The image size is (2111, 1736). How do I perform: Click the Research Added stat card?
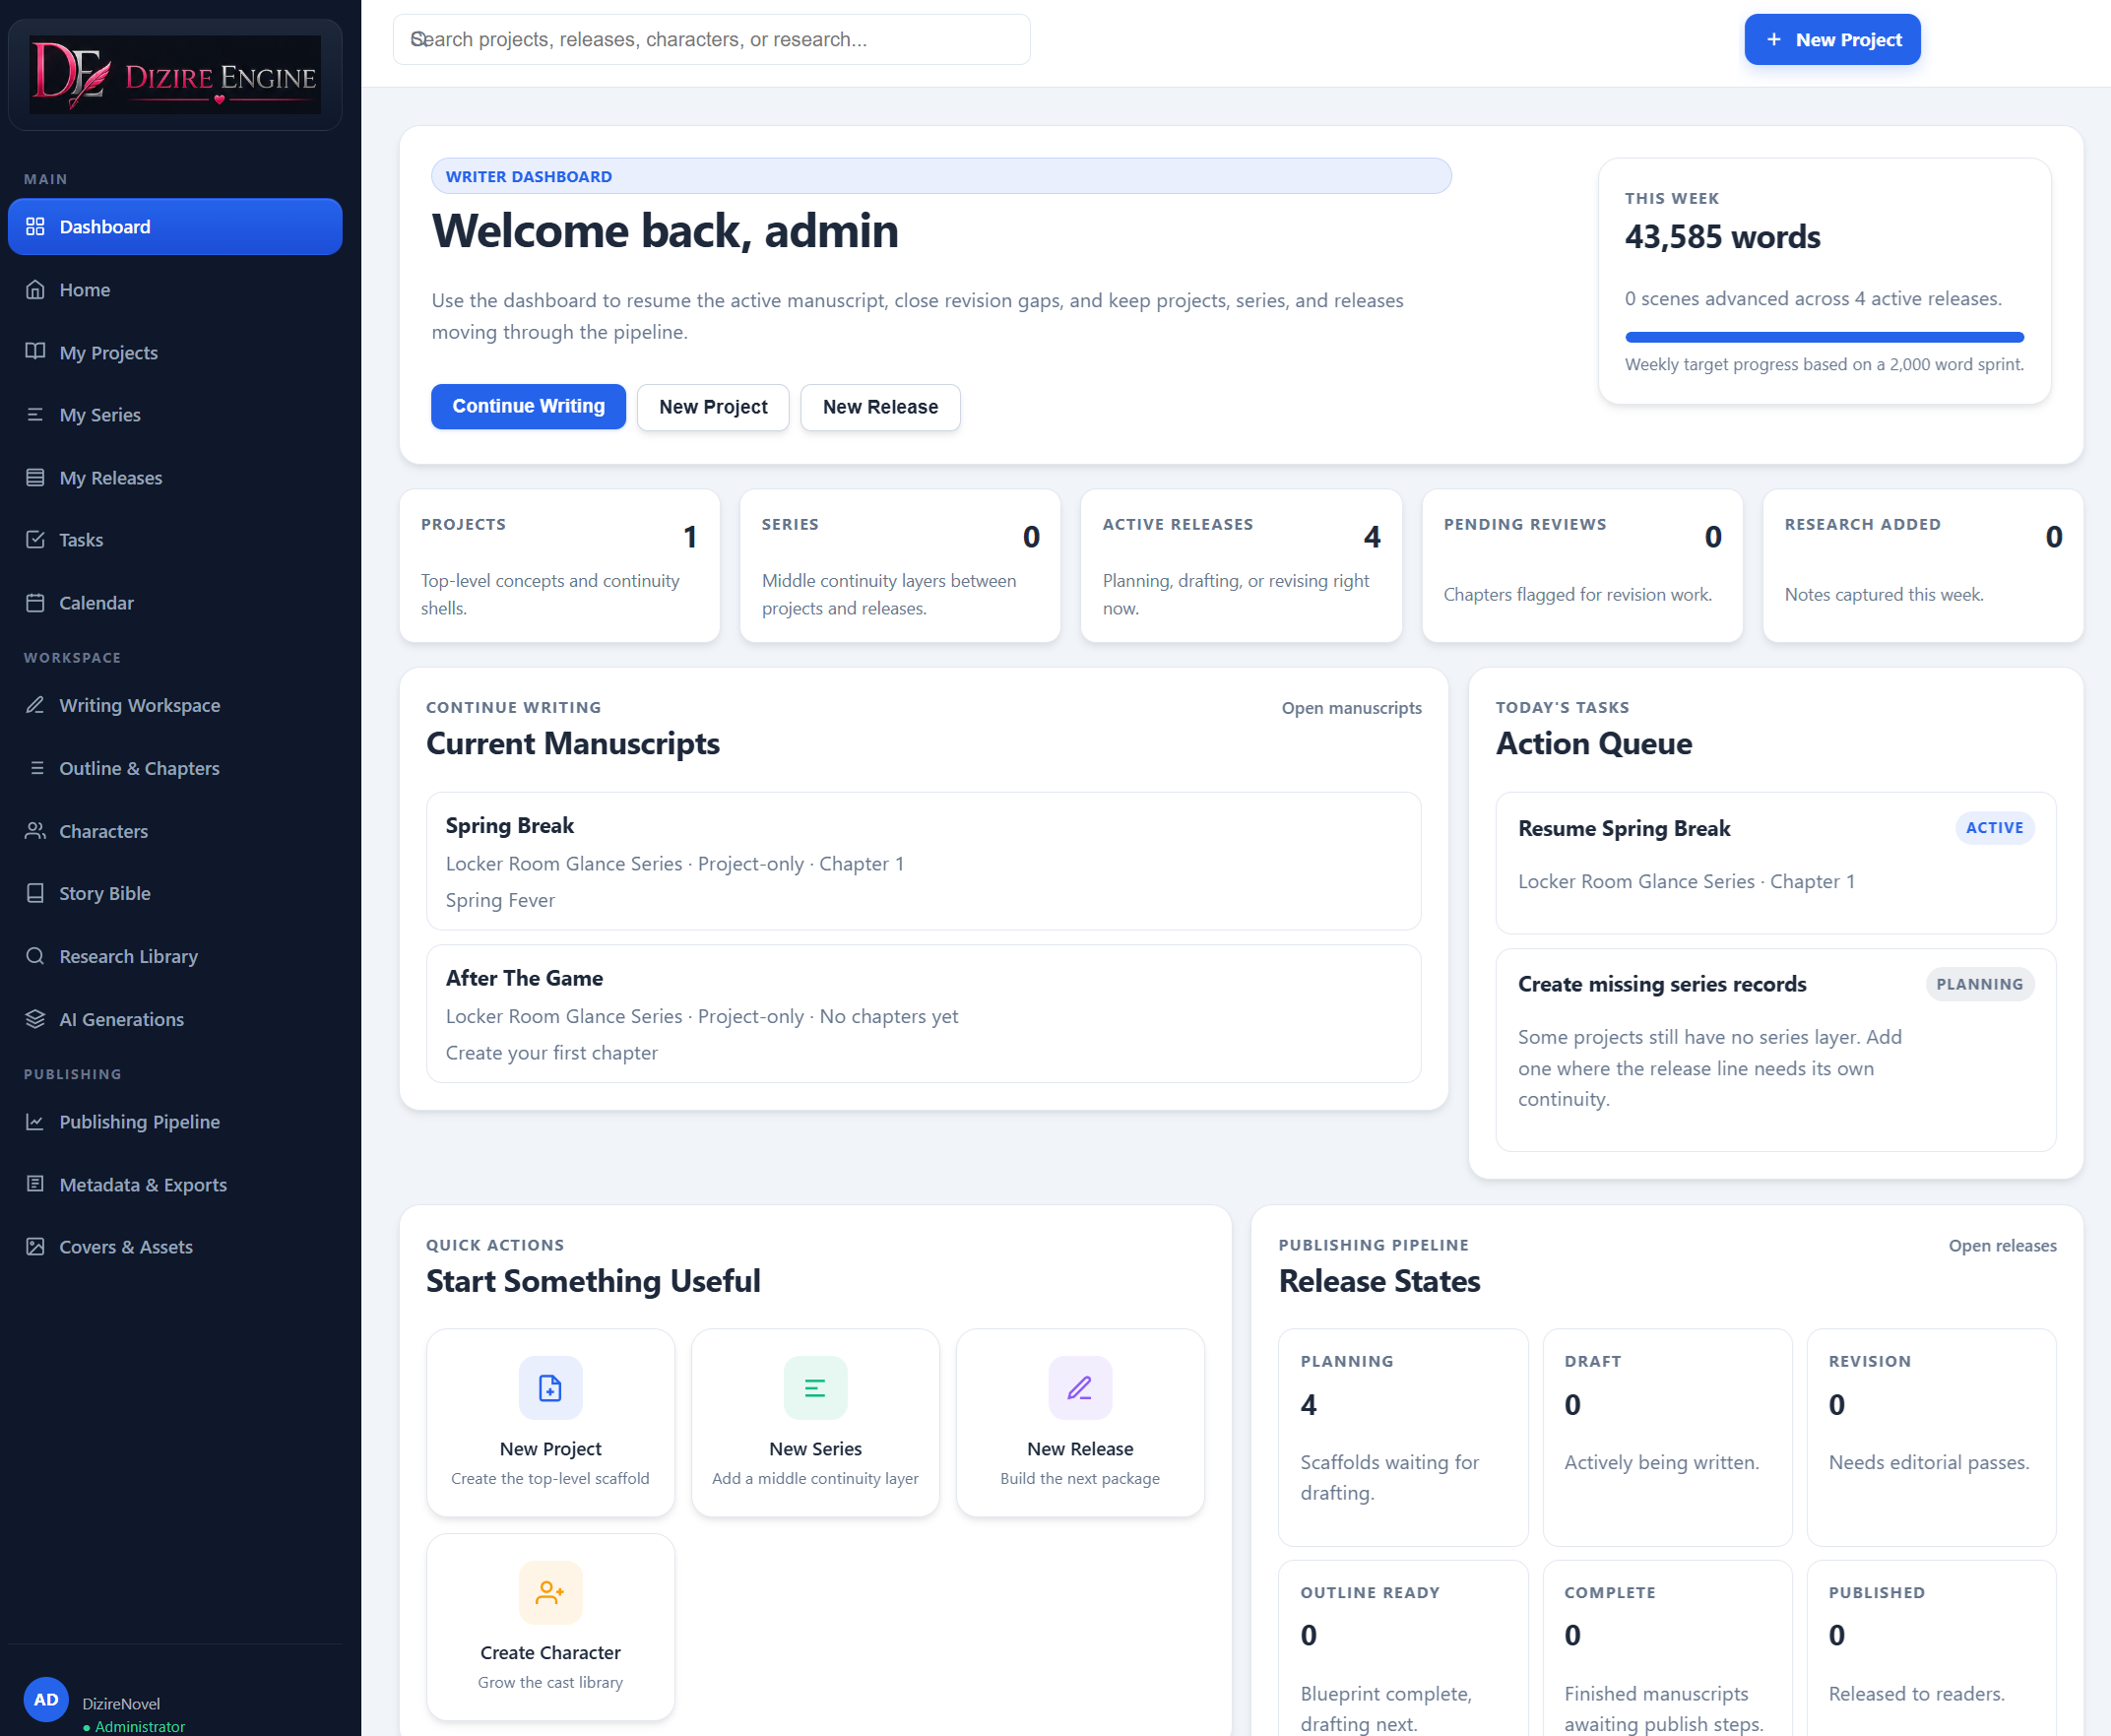(1923, 565)
